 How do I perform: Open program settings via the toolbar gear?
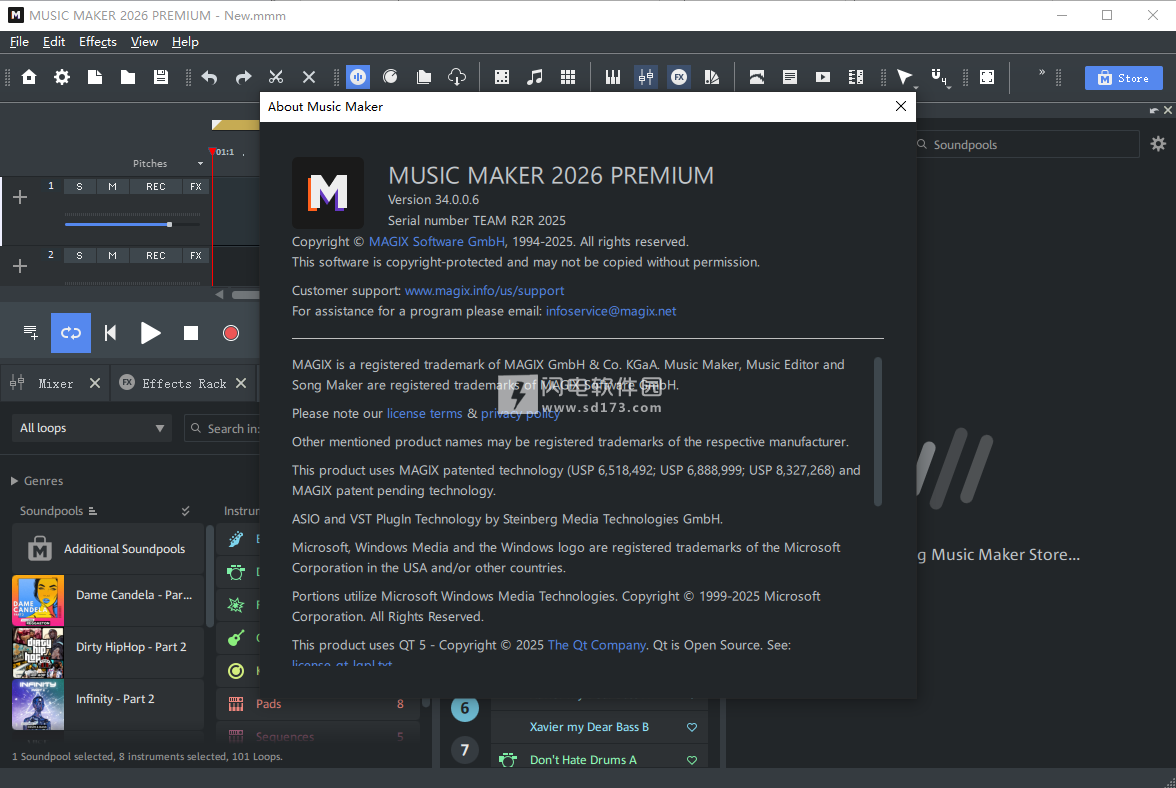pos(62,77)
